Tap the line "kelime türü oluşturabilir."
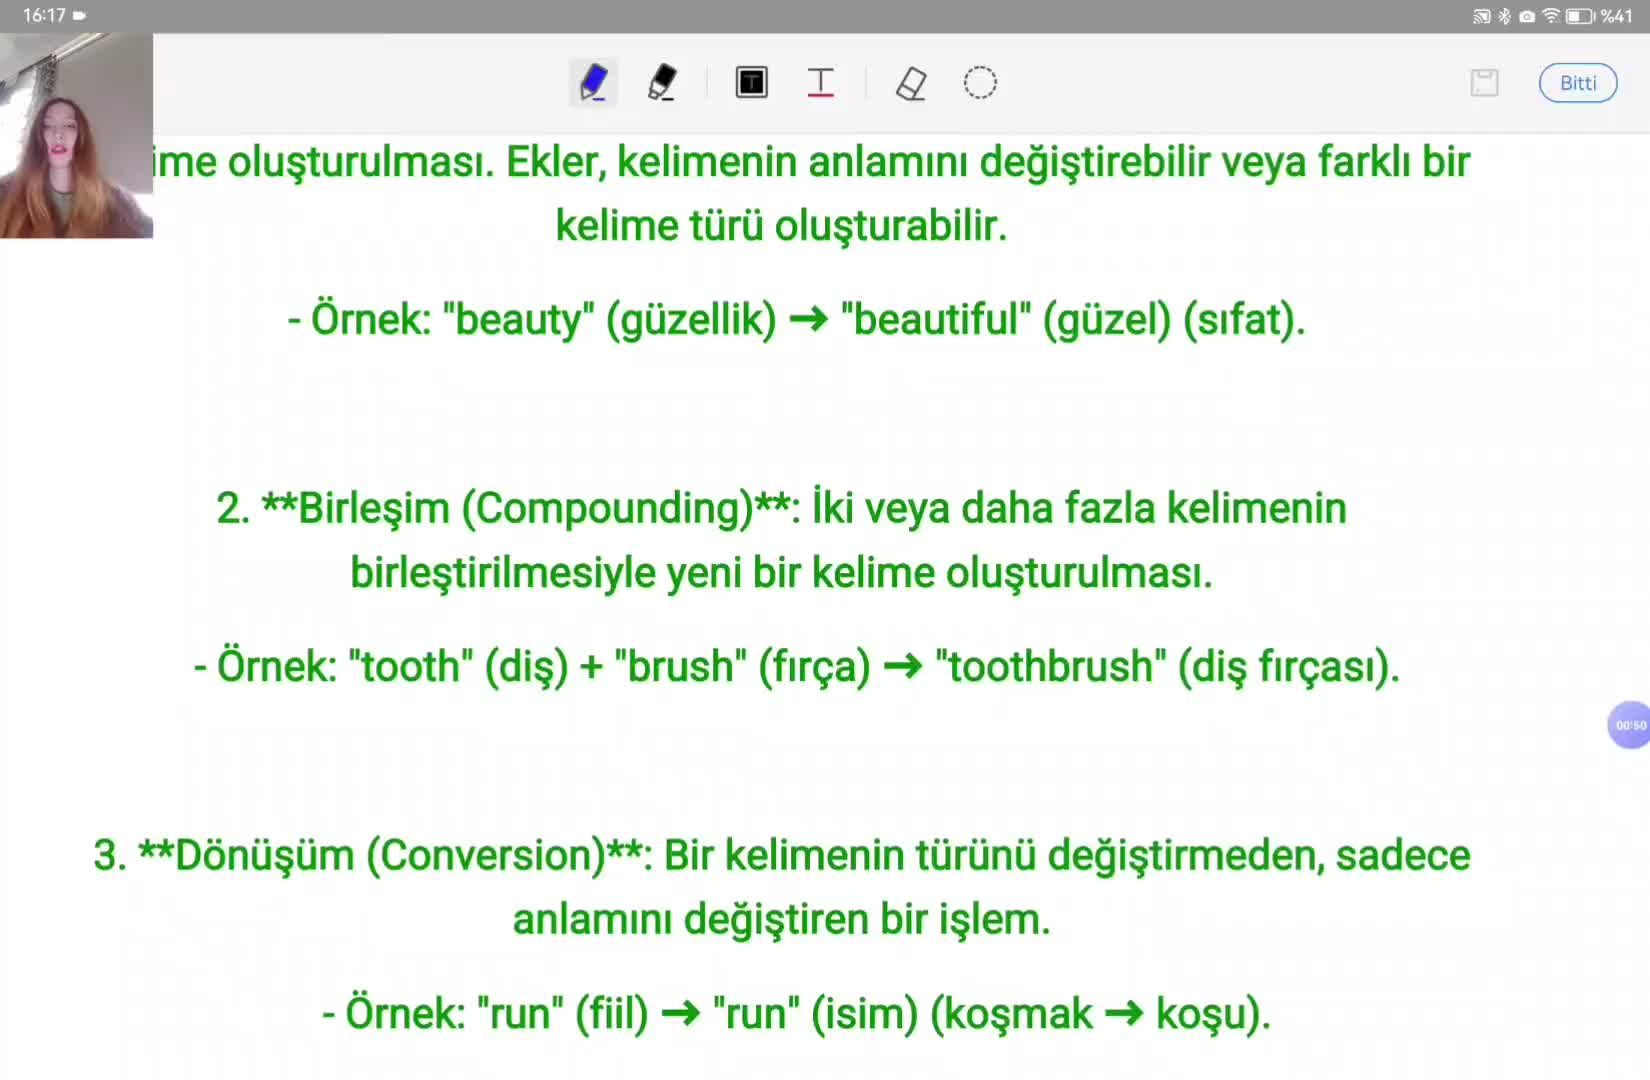 tap(781, 226)
